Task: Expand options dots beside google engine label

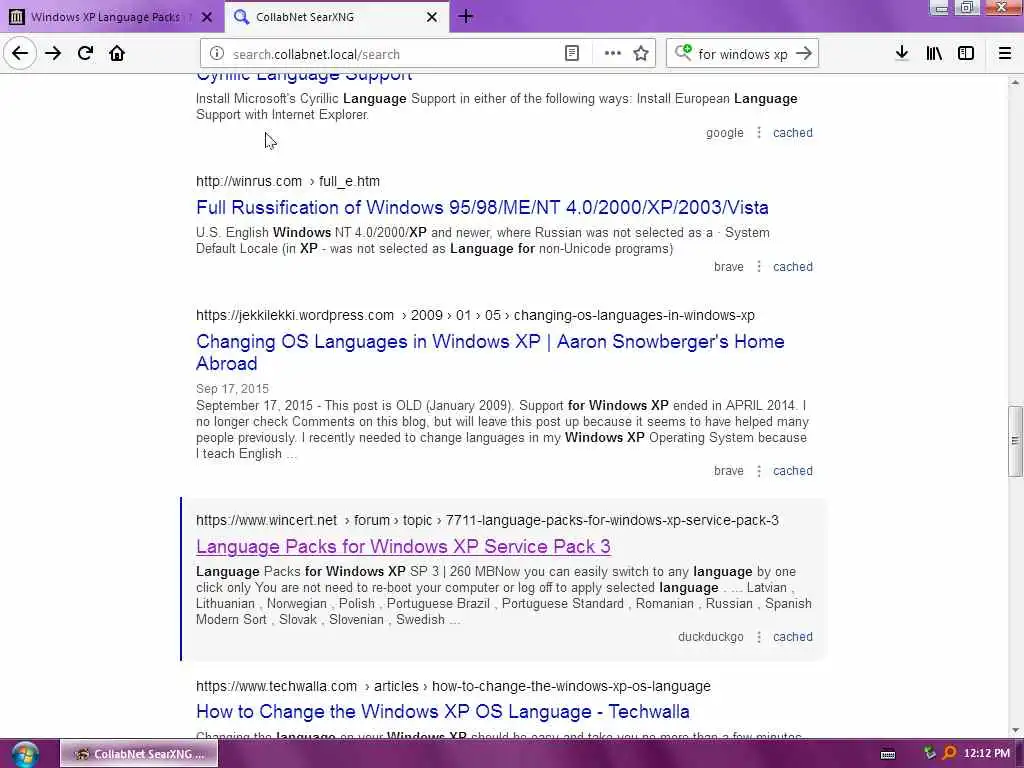Action: 758,133
